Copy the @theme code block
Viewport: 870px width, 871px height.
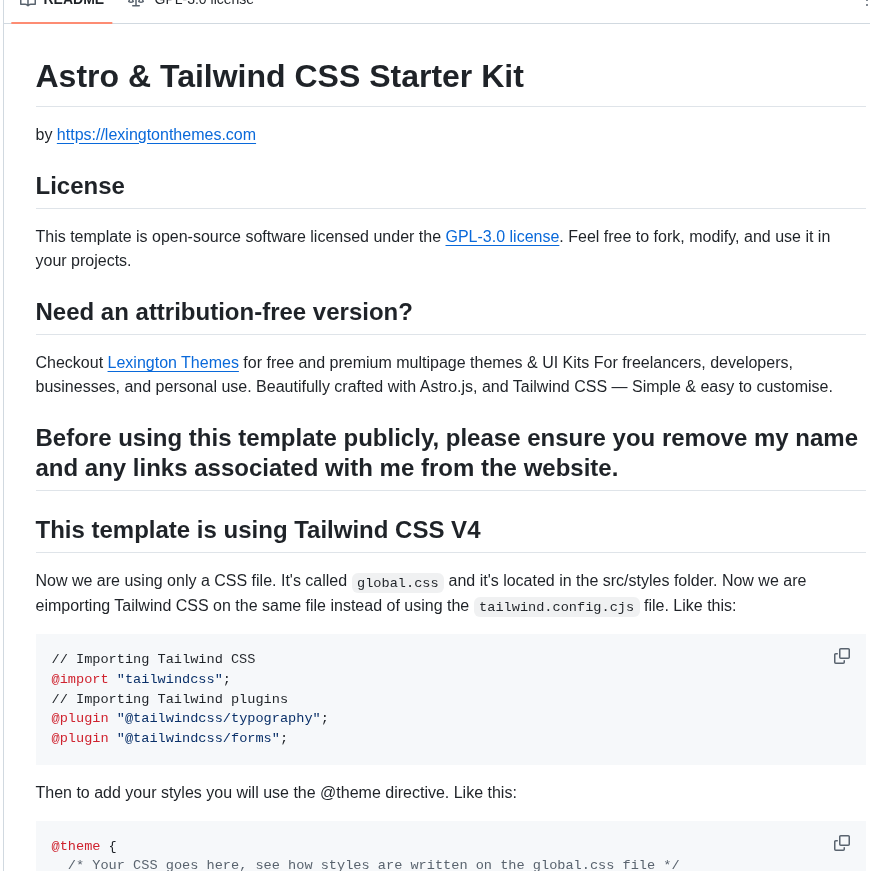(841, 842)
